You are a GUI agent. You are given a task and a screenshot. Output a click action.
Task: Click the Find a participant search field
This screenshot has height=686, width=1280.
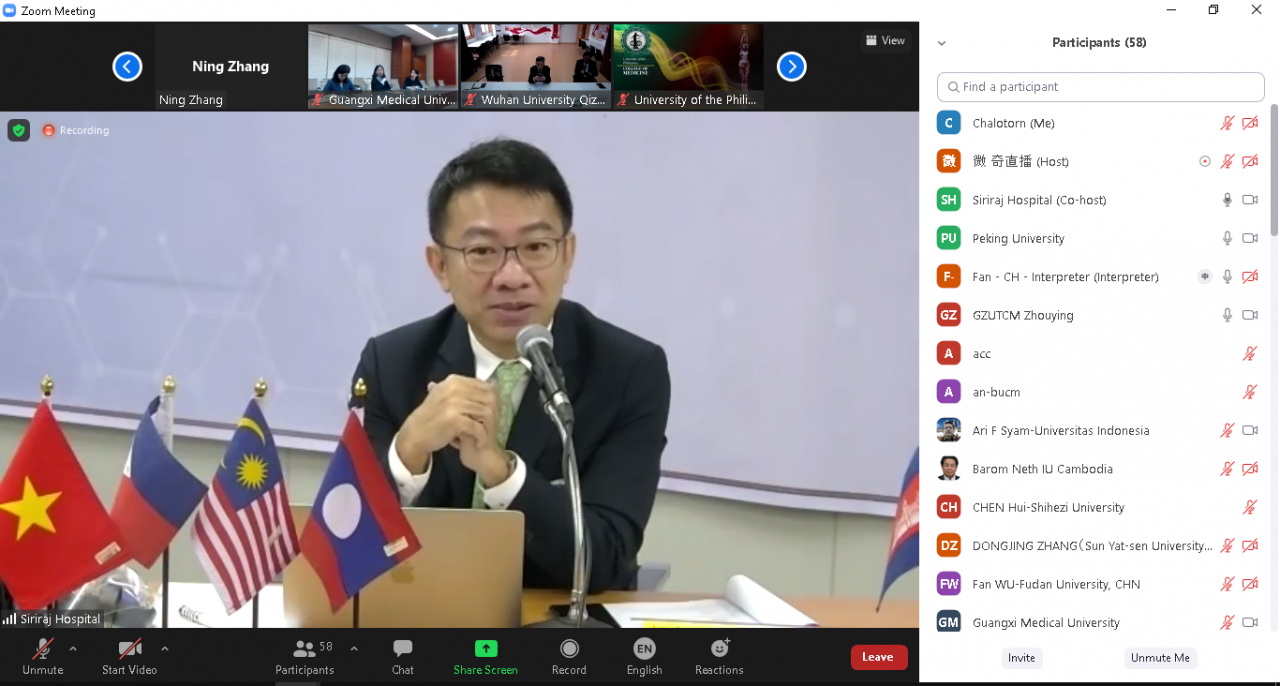click(x=1100, y=87)
